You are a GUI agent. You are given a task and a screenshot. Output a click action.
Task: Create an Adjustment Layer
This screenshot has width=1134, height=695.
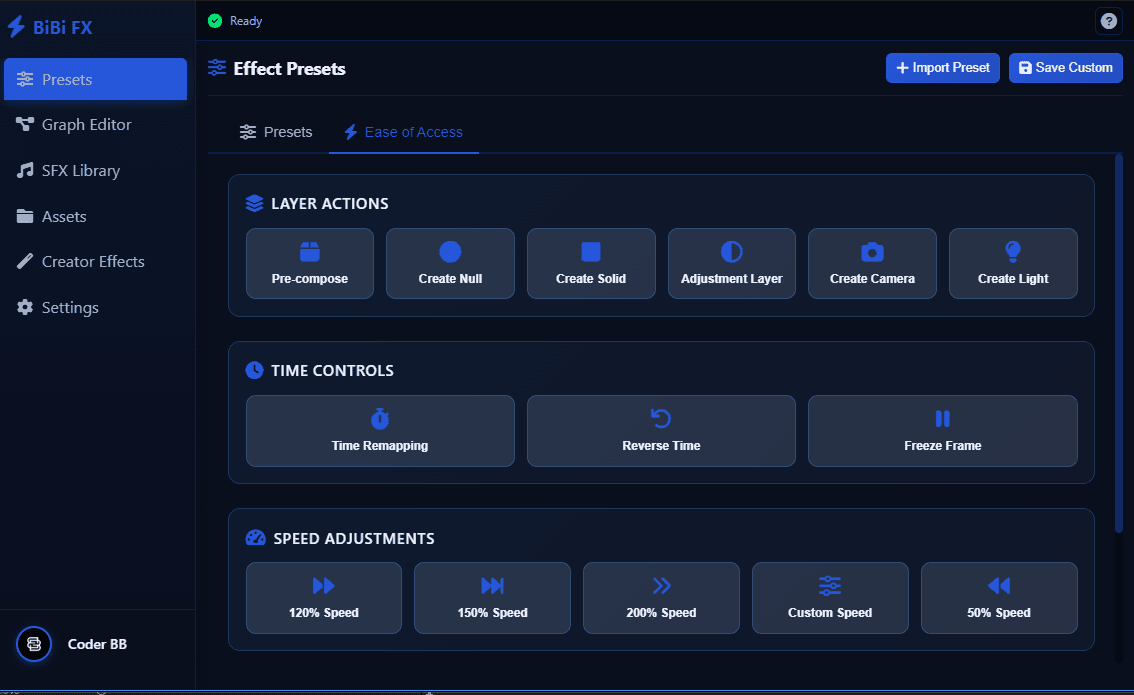pos(732,263)
